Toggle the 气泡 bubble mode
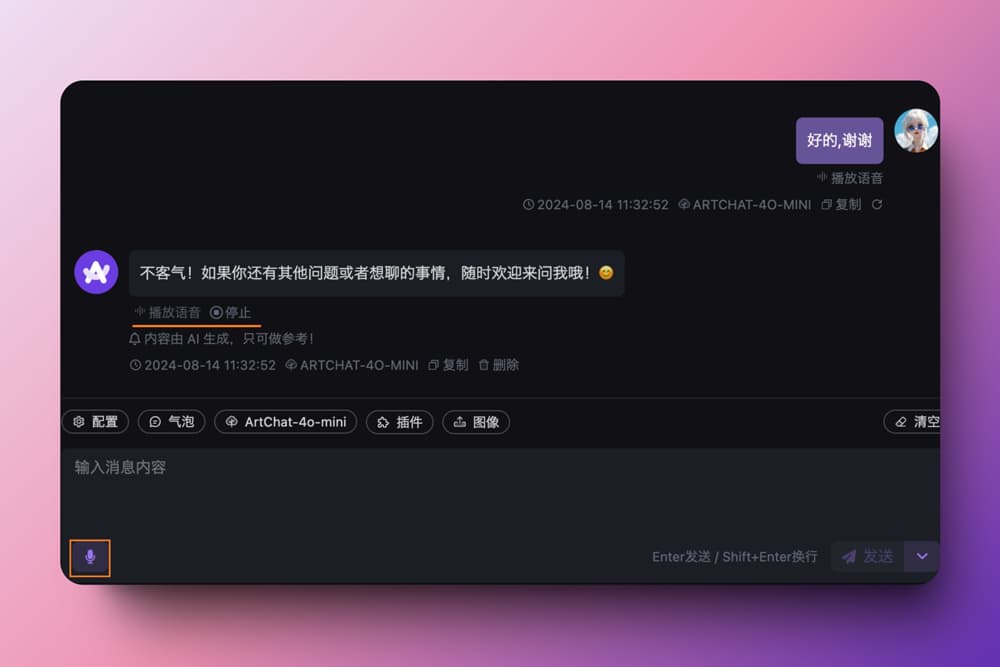The width and height of the screenshot is (1000, 667). [171, 422]
